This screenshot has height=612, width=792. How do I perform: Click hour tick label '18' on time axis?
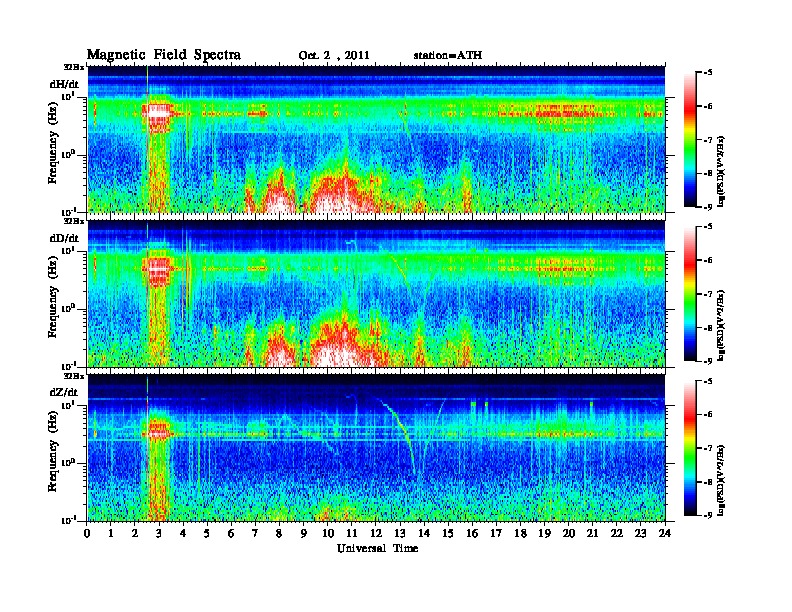[520, 533]
